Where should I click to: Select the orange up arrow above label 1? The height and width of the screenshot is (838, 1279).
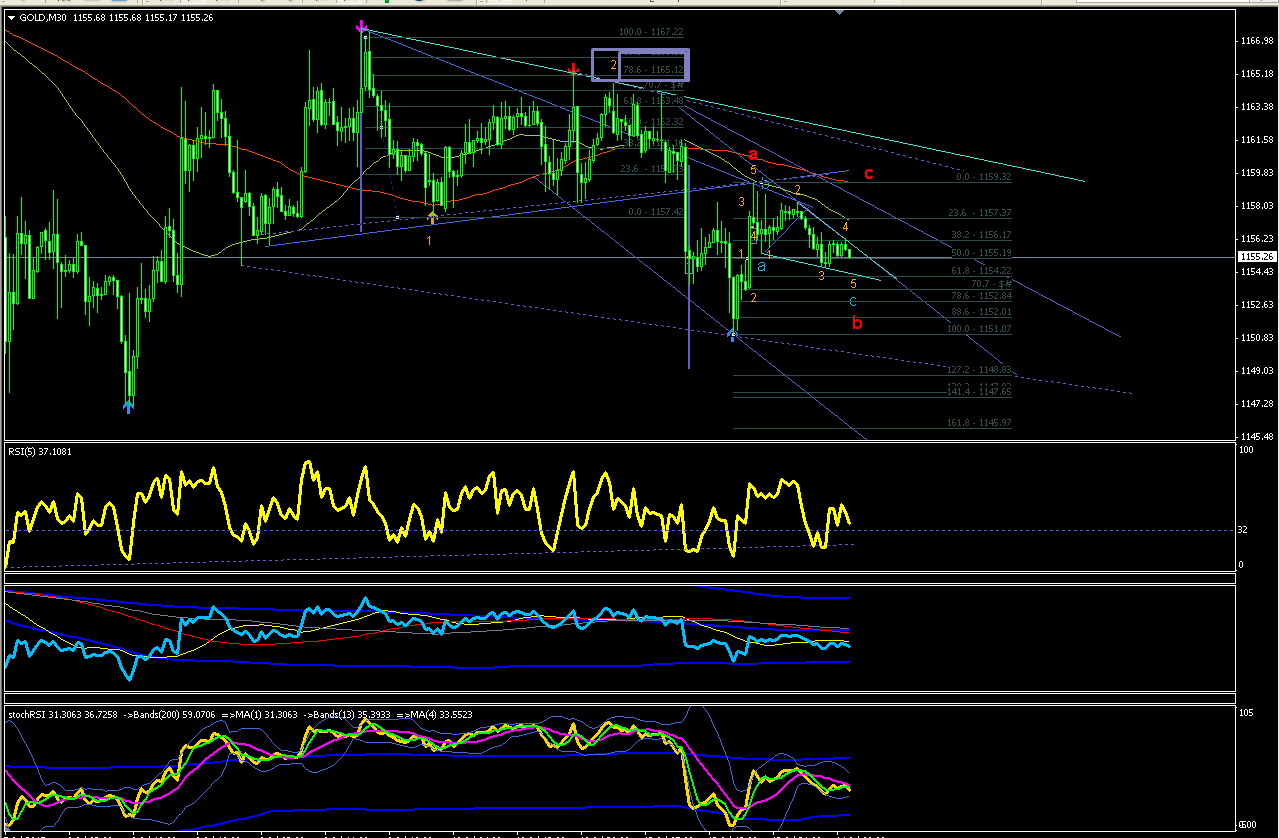point(433,215)
